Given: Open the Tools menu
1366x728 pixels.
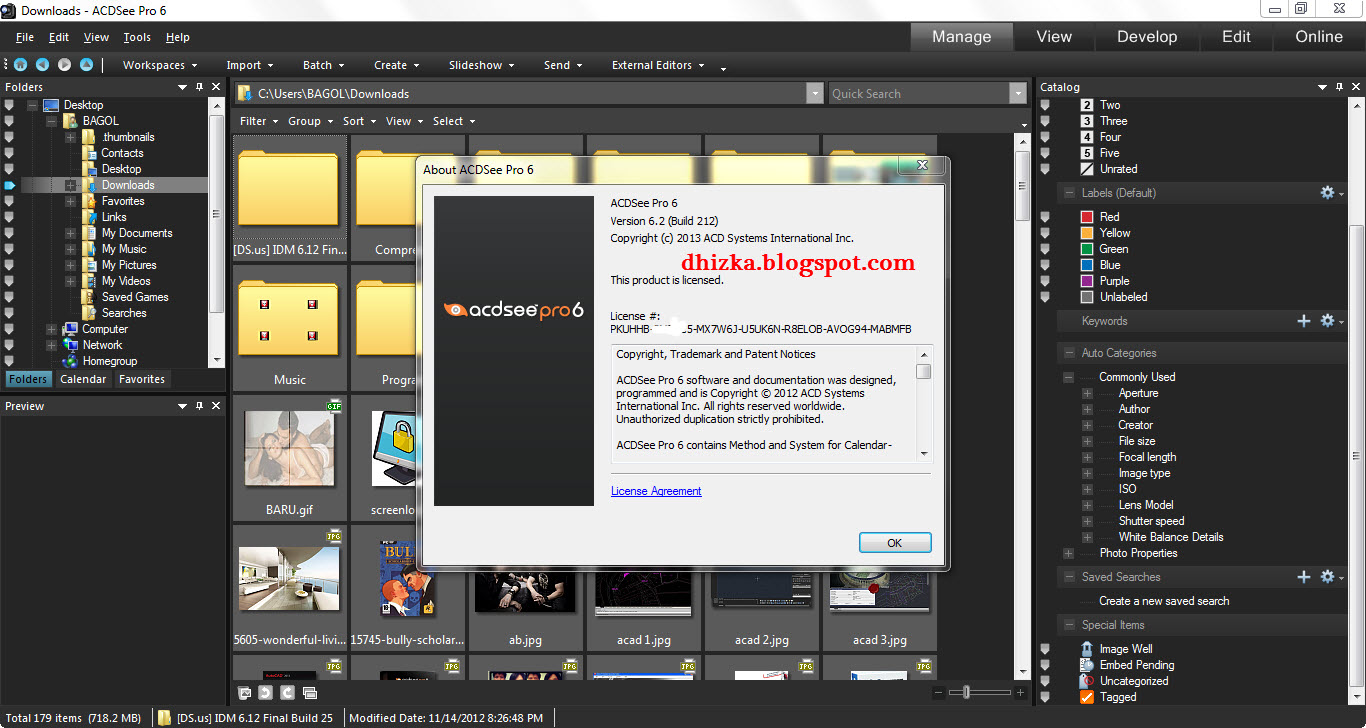Looking at the screenshot, I should click(137, 37).
